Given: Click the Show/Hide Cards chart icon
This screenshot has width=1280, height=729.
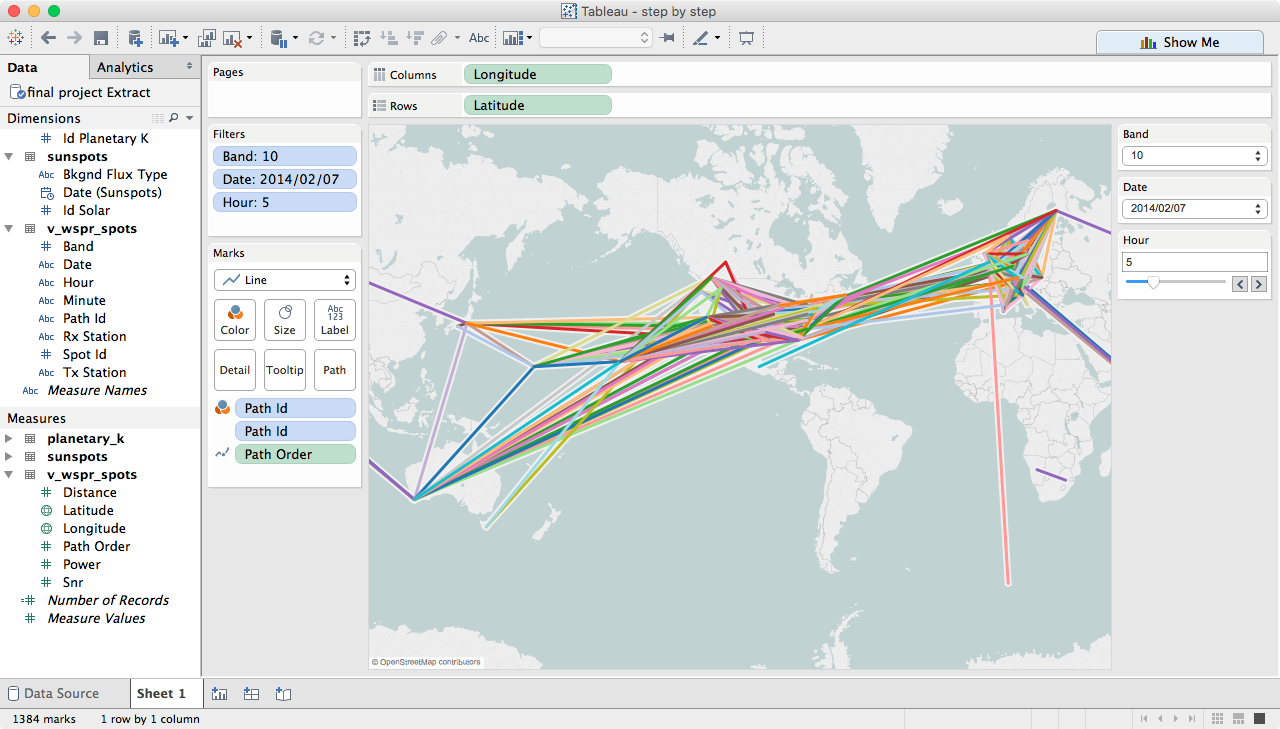Looking at the screenshot, I should tap(513, 38).
